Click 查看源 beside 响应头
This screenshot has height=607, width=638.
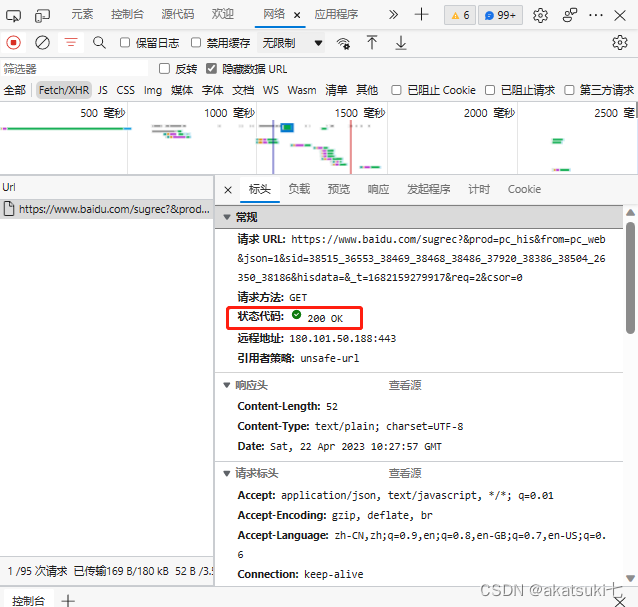(405, 385)
